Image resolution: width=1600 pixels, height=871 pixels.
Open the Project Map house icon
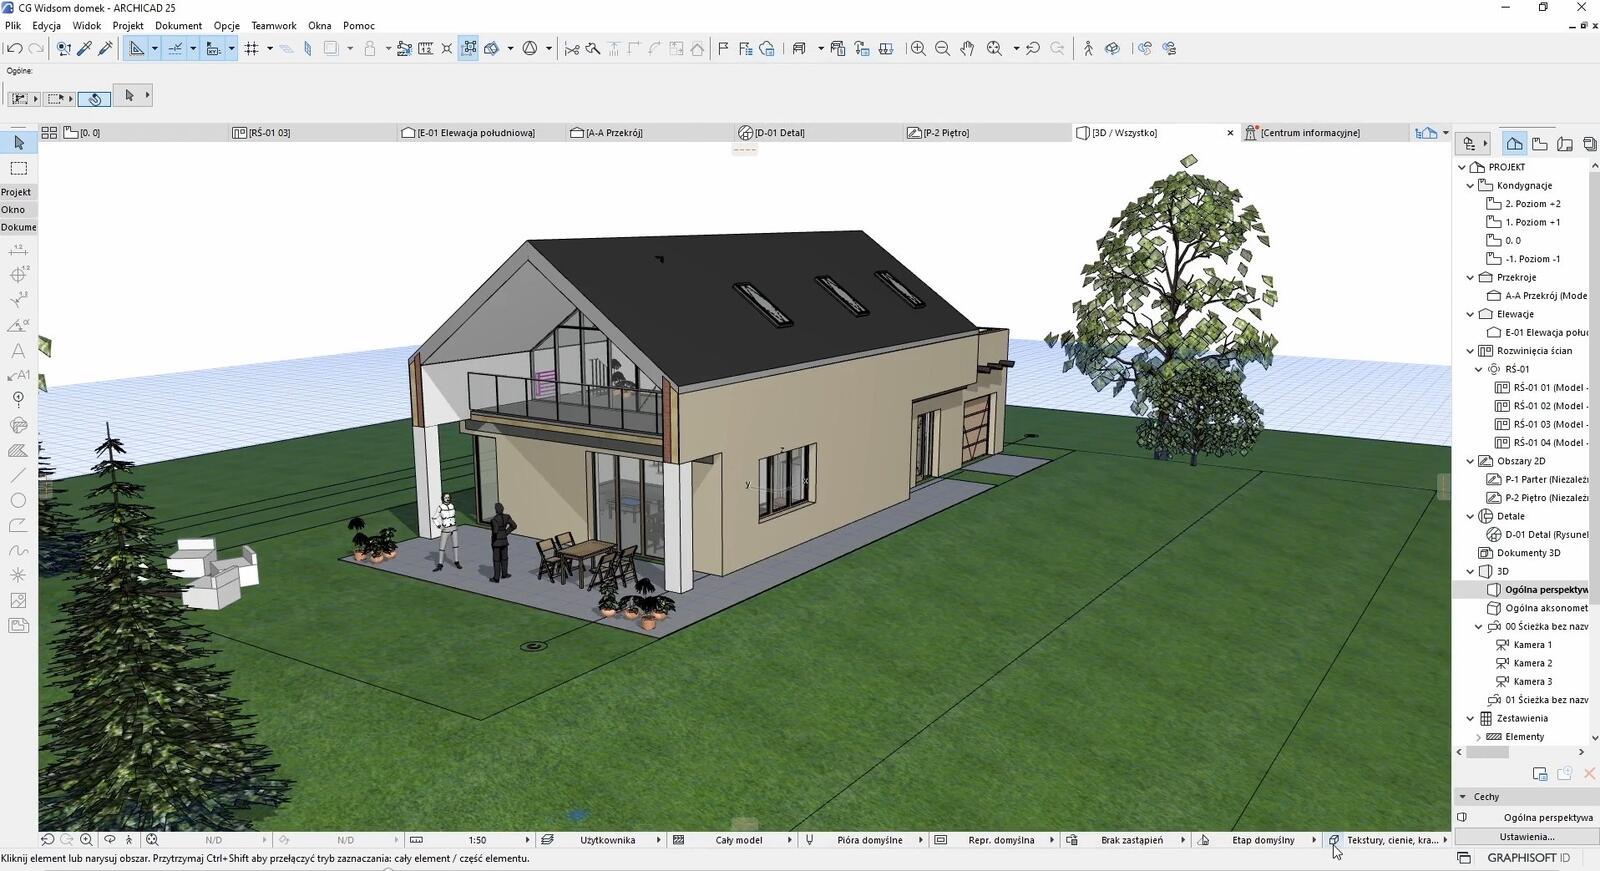click(x=1514, y=144)
